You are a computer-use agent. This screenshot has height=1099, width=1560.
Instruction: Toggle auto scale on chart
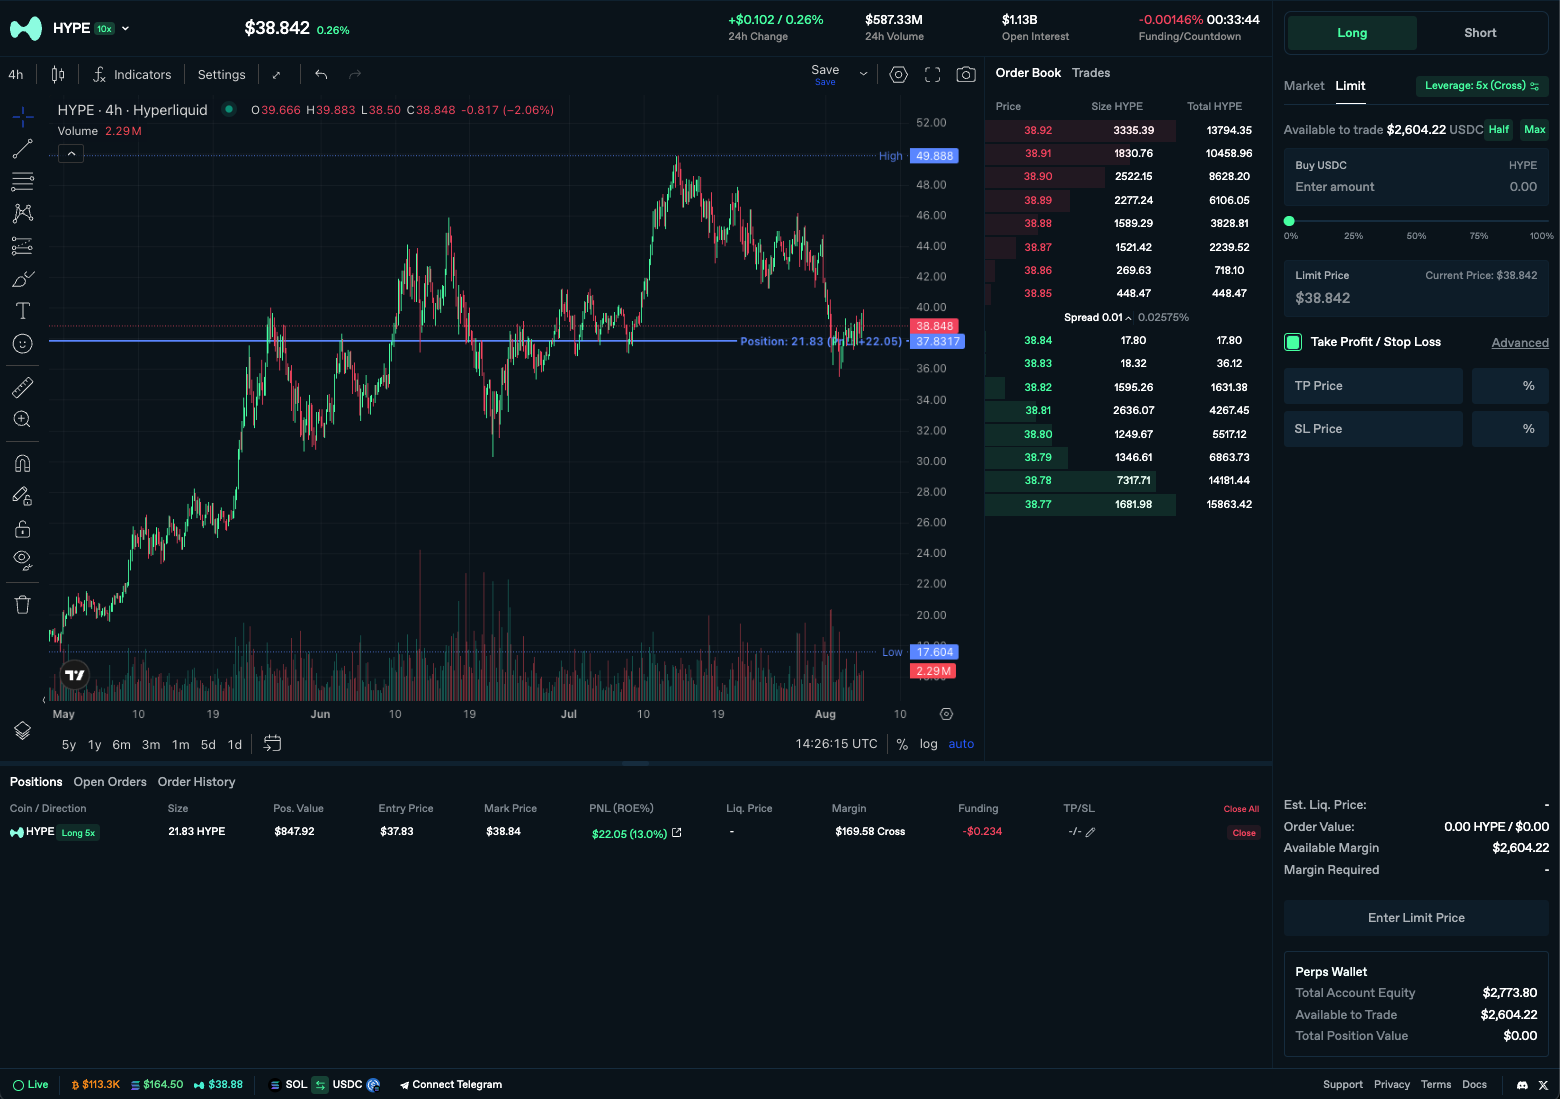pyautogui.click(x=961, y=744)
